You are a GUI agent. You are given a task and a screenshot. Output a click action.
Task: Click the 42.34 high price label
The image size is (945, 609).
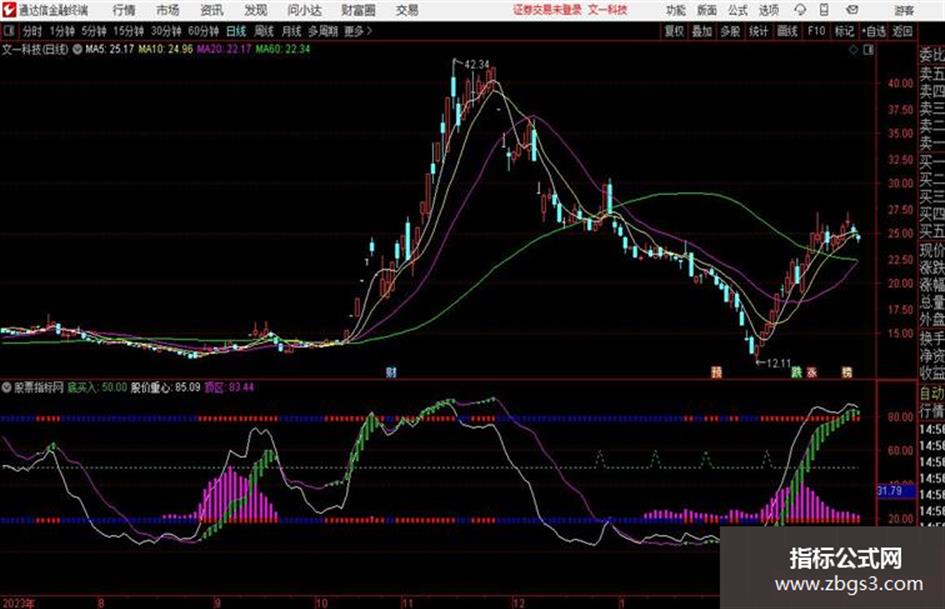tap(477, 65)
